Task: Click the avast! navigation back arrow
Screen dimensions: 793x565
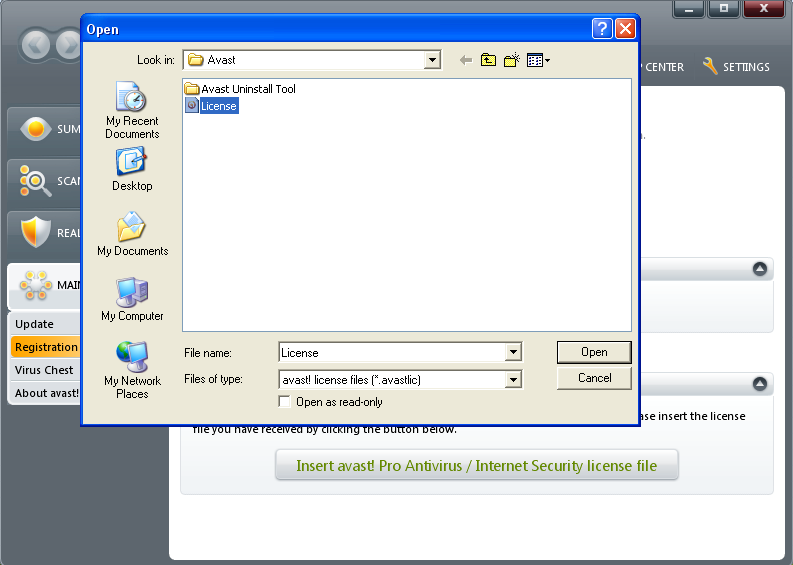Action: coord(36,46)
